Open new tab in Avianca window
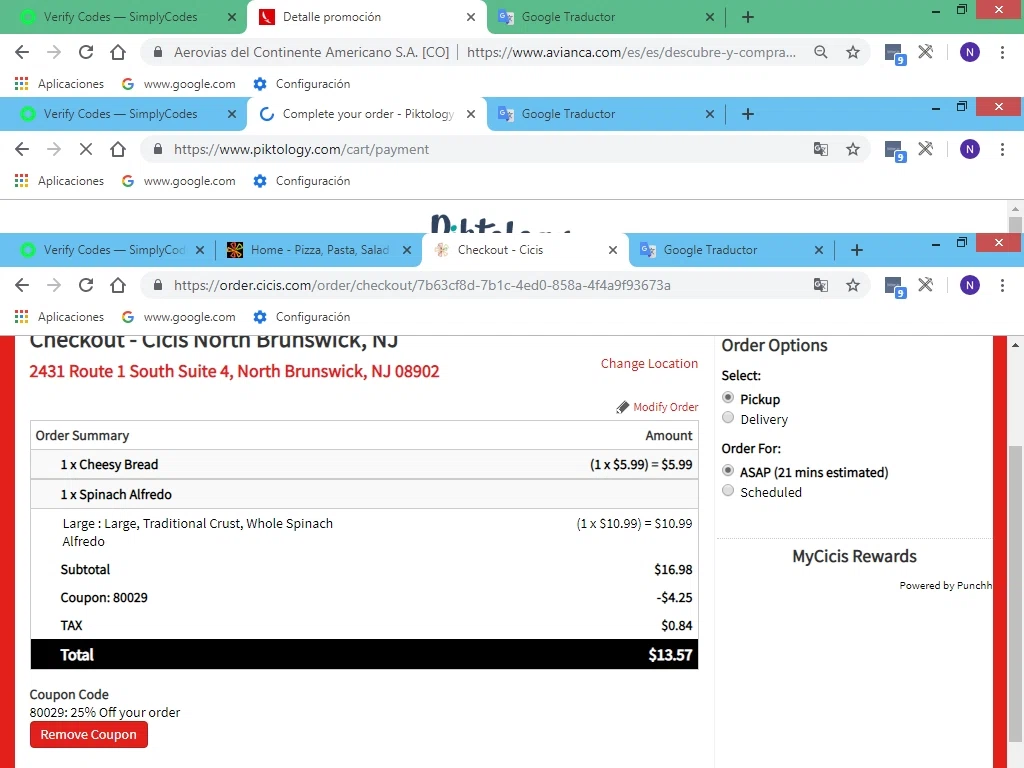This screenshot has height=768, width=1024. pyautogui.click(x=748, y=17)
